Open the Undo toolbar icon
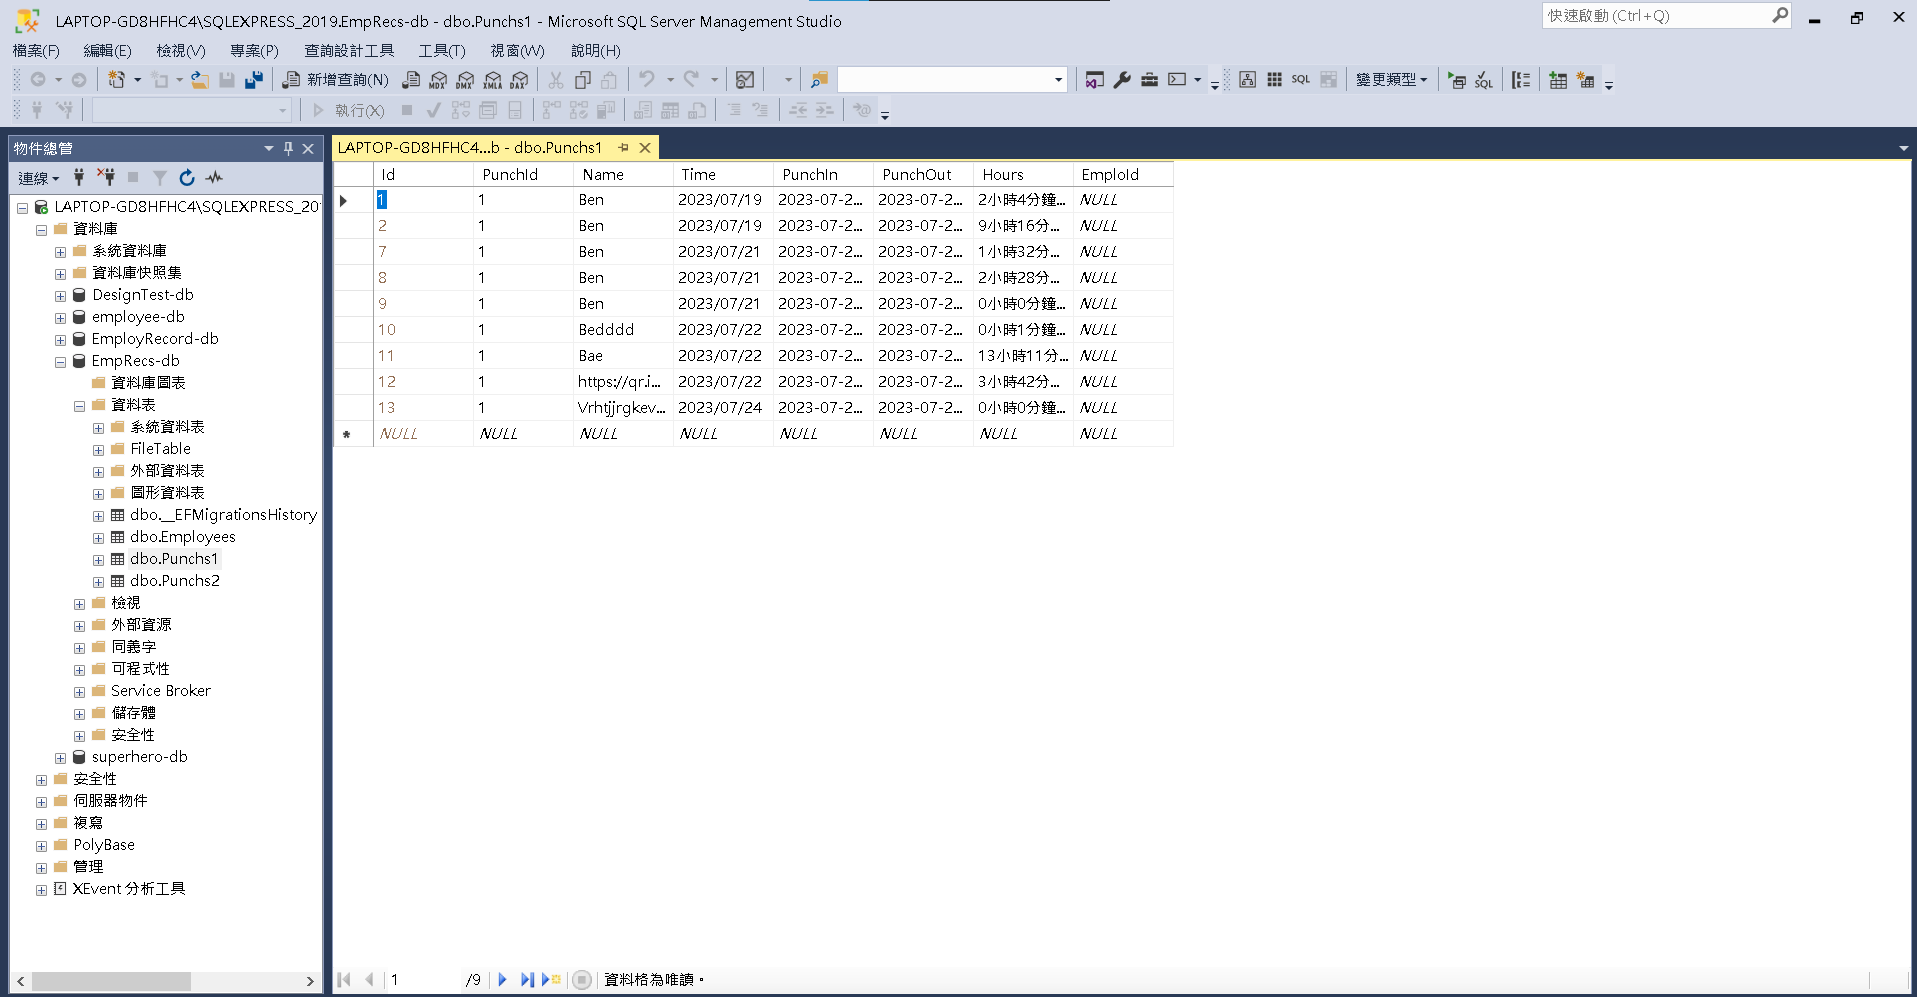This screenshot has height=997, width=1917. tap(645, 79)
